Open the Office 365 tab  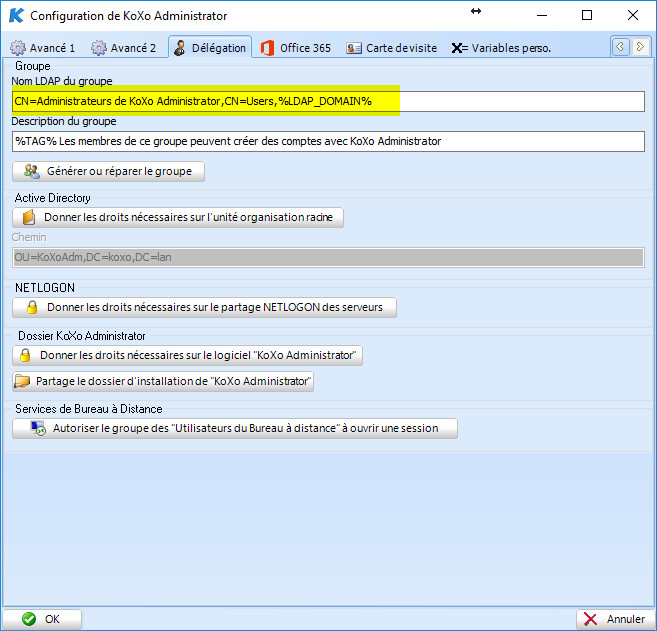(296, 48)
